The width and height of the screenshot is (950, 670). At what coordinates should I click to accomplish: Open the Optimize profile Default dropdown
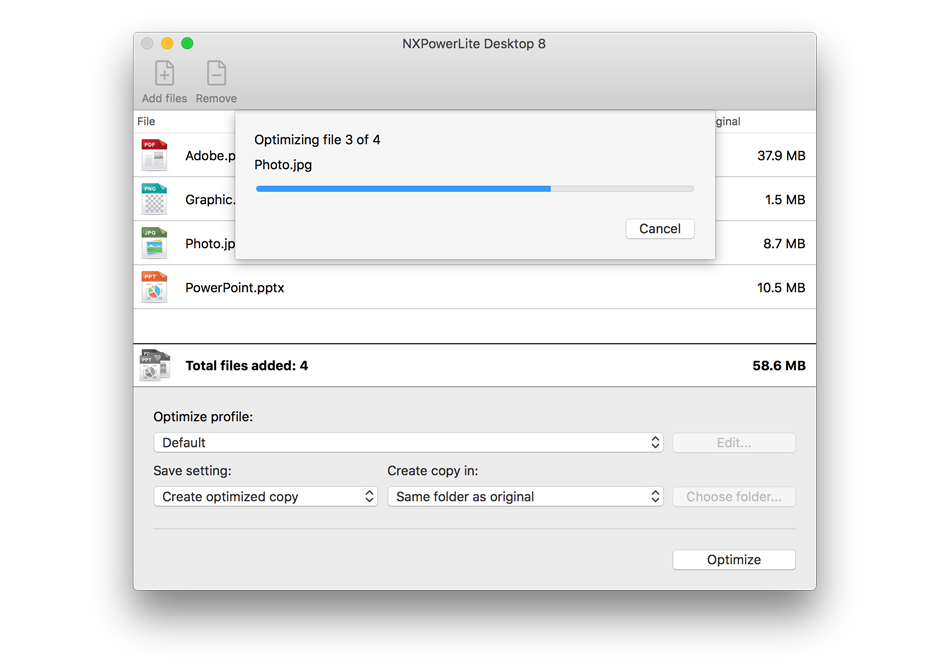tap(408, 443)
